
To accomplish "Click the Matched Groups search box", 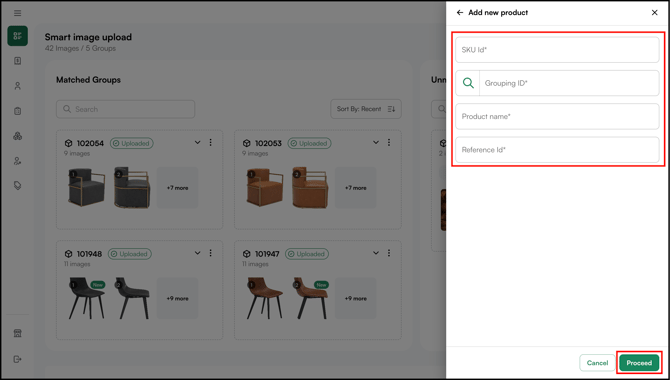I will pyautogui.click(x=126, y=109).
